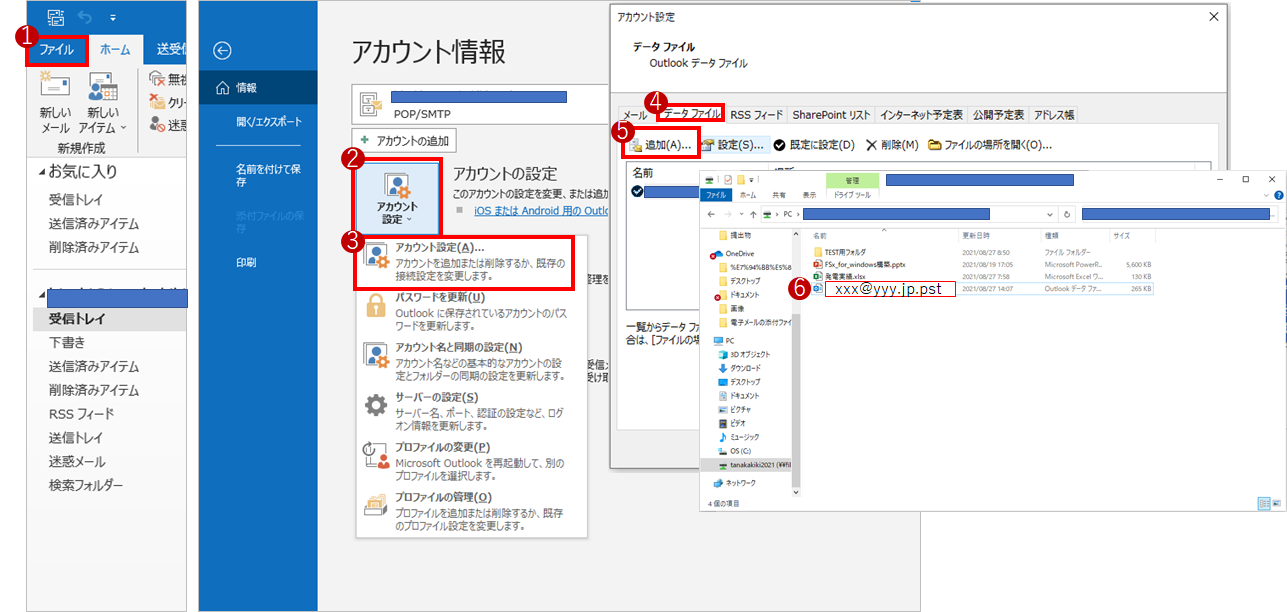Image resolution: width=1287 pixels, height=612 pixels.
Task: Select 受信トレイ under お気に入り
Action: tap(76, 199)
